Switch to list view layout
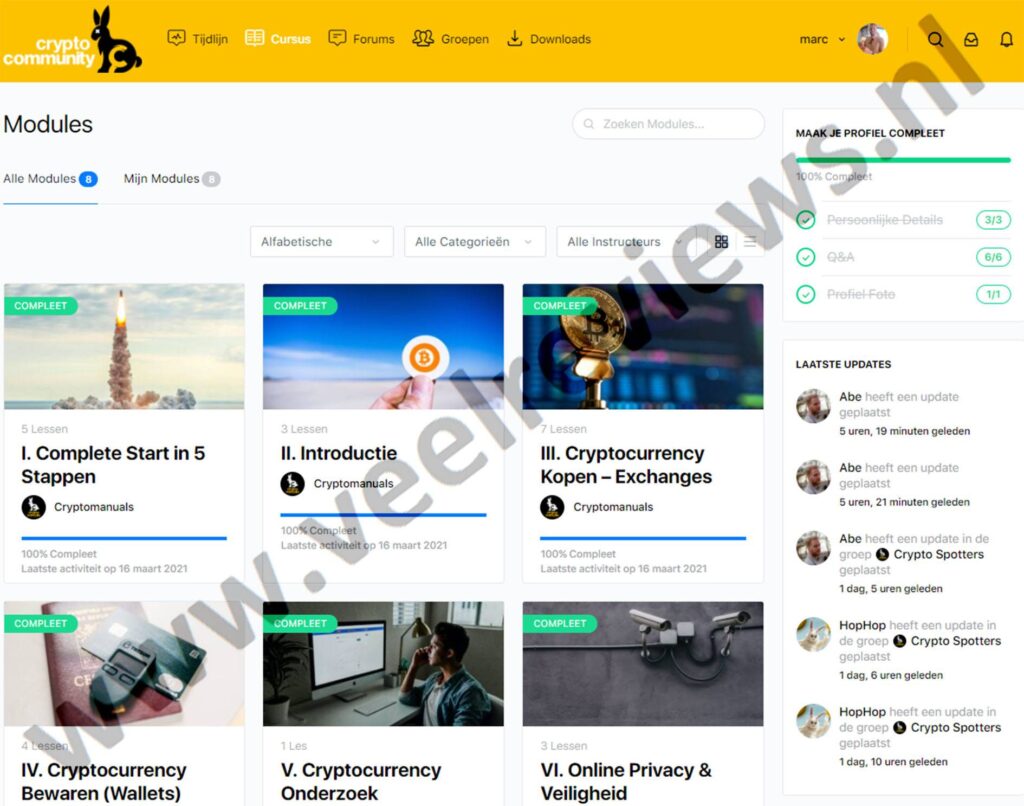 tap(750, 242)
